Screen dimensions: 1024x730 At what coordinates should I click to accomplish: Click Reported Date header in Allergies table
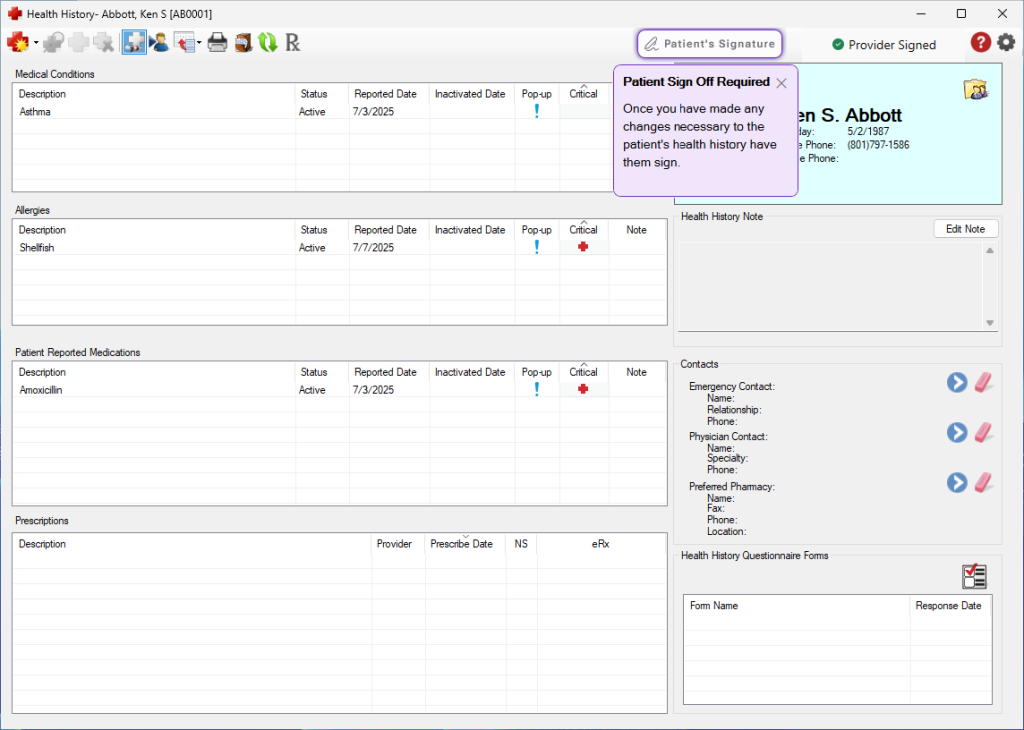tap(385, 230)
